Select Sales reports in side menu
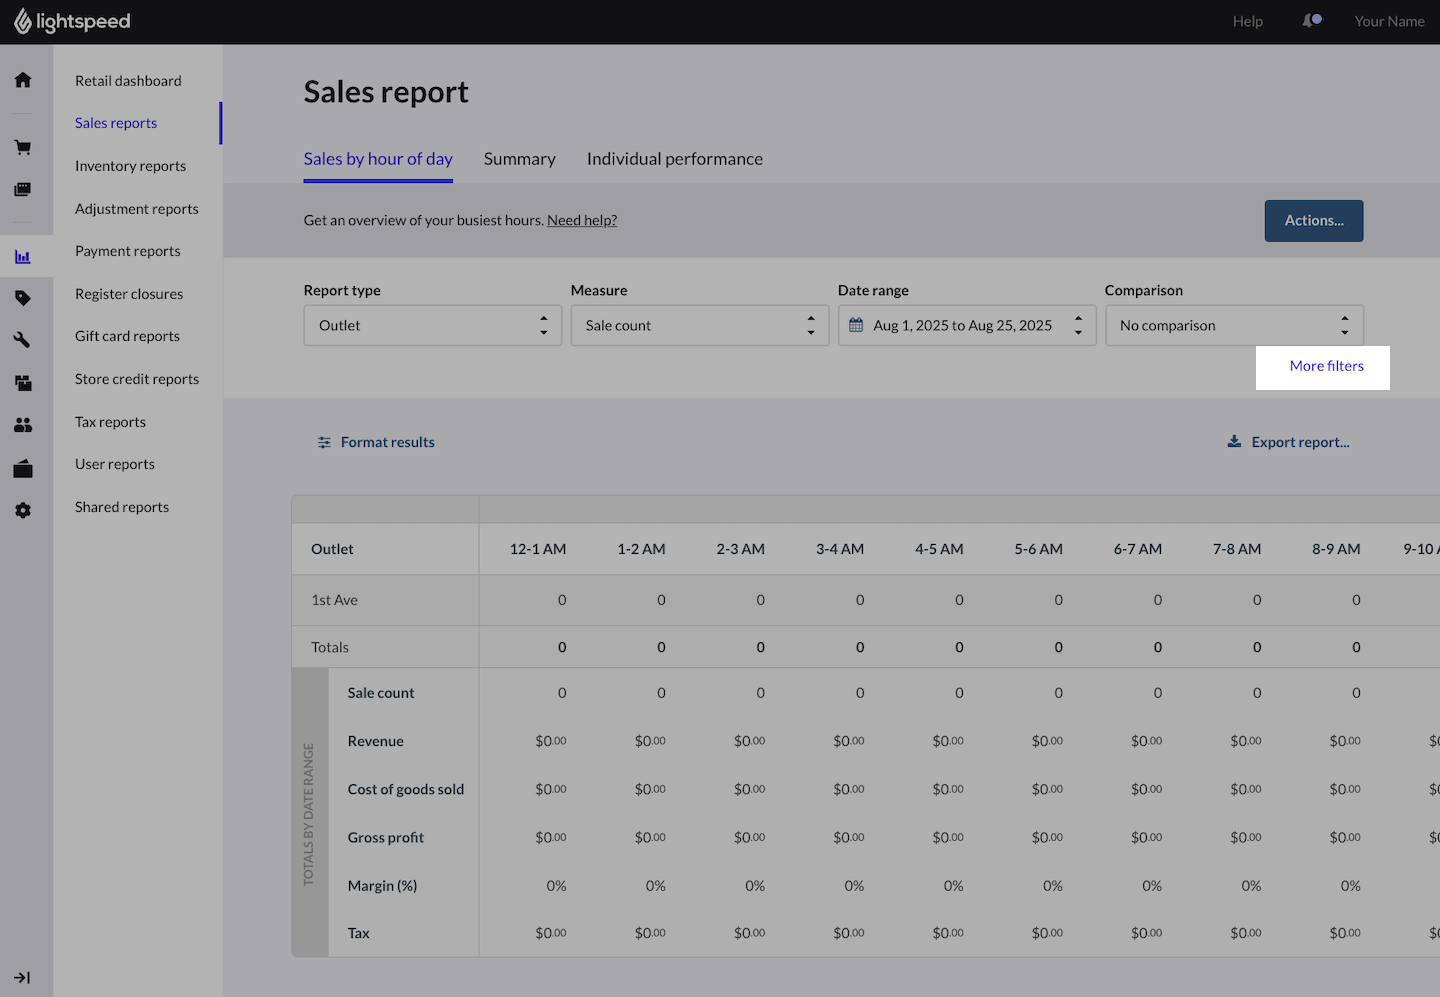 click(116, 123)
